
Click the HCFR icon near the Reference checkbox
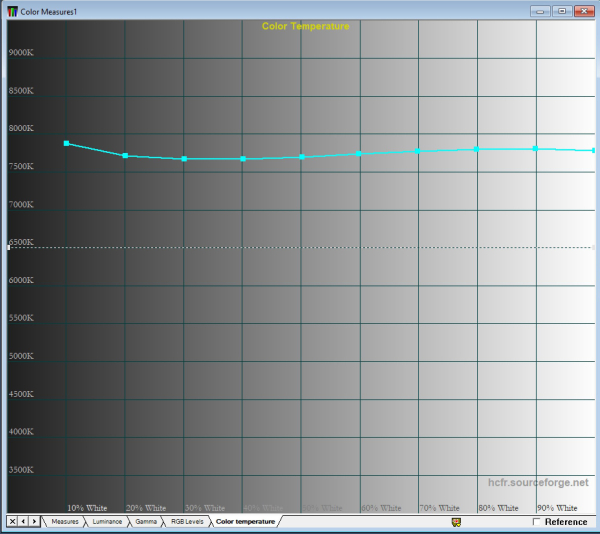pyautogui.click(x=456, y=522)
